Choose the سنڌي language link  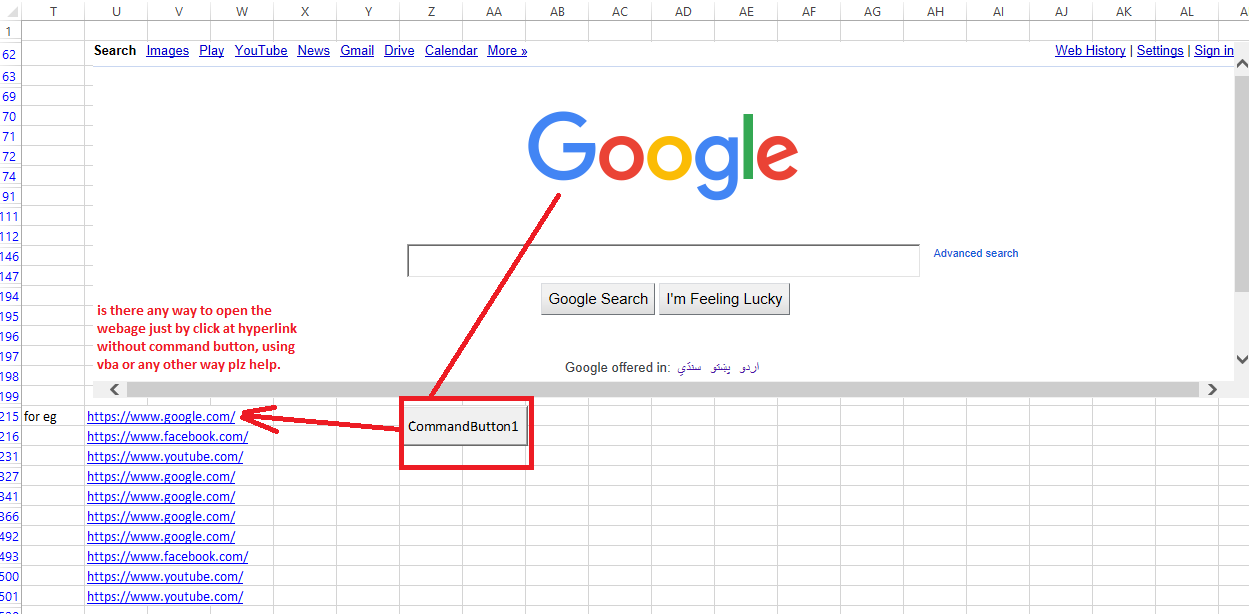(687, 368)
